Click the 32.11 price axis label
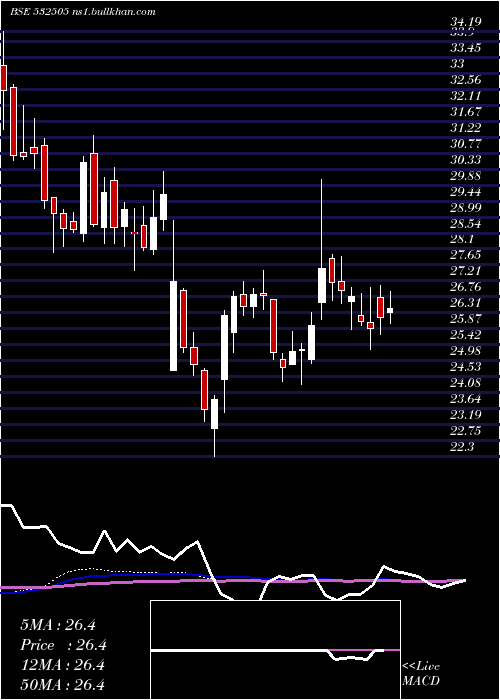 466,96
